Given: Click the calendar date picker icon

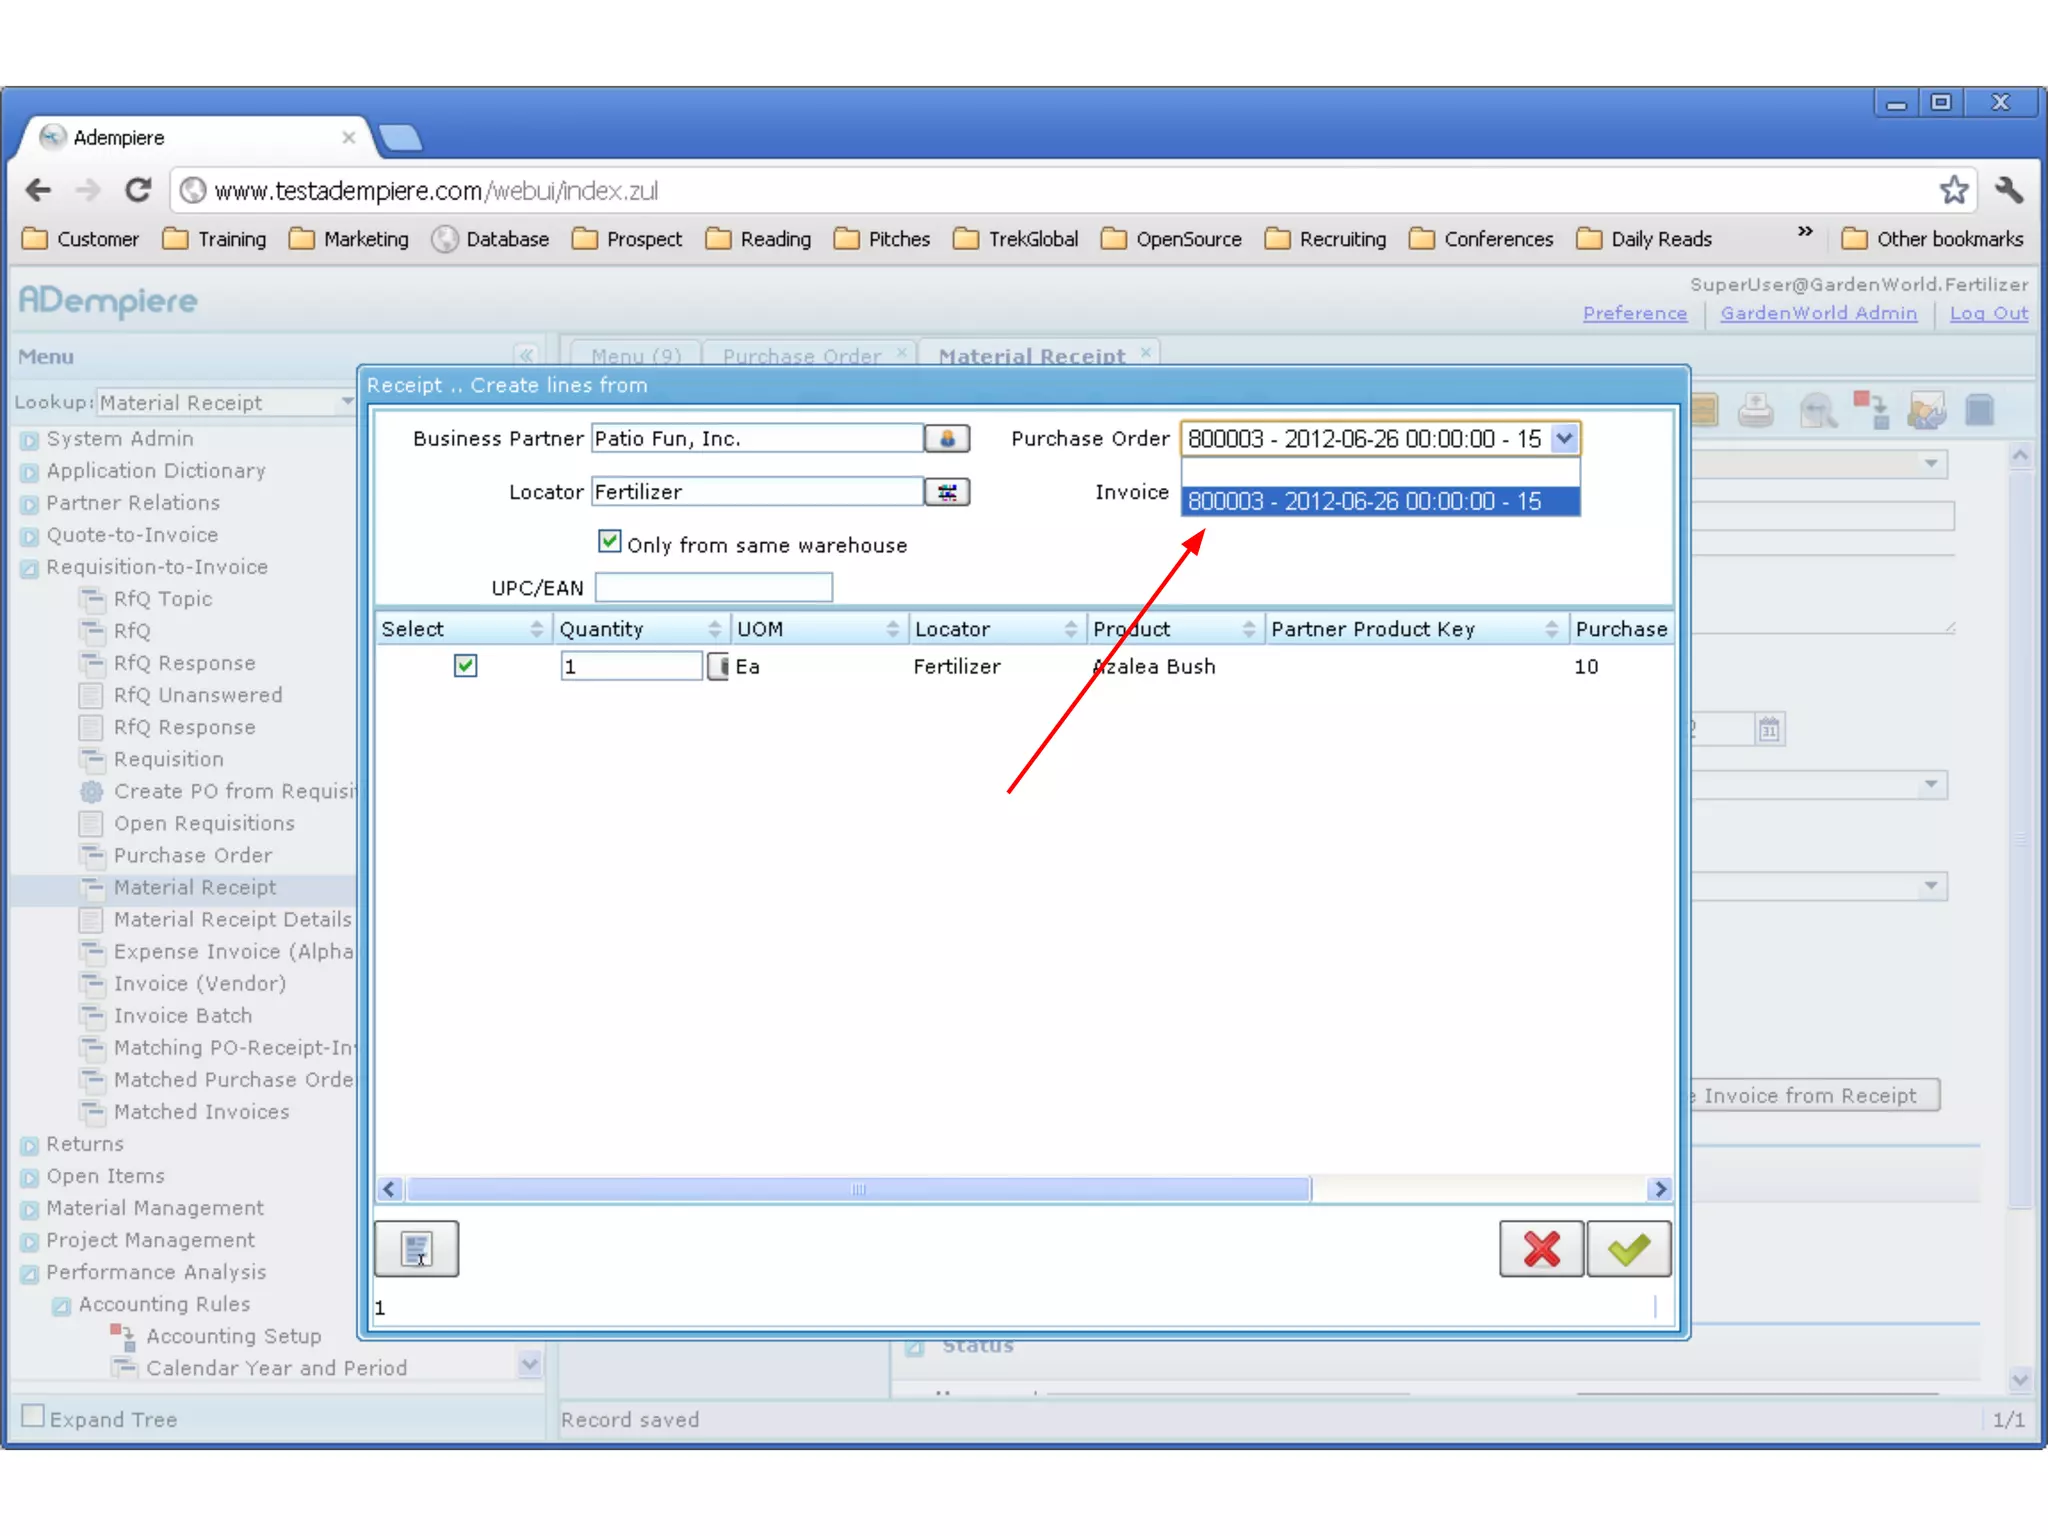Looking at the screenshot, I should tap(1769, 729).
